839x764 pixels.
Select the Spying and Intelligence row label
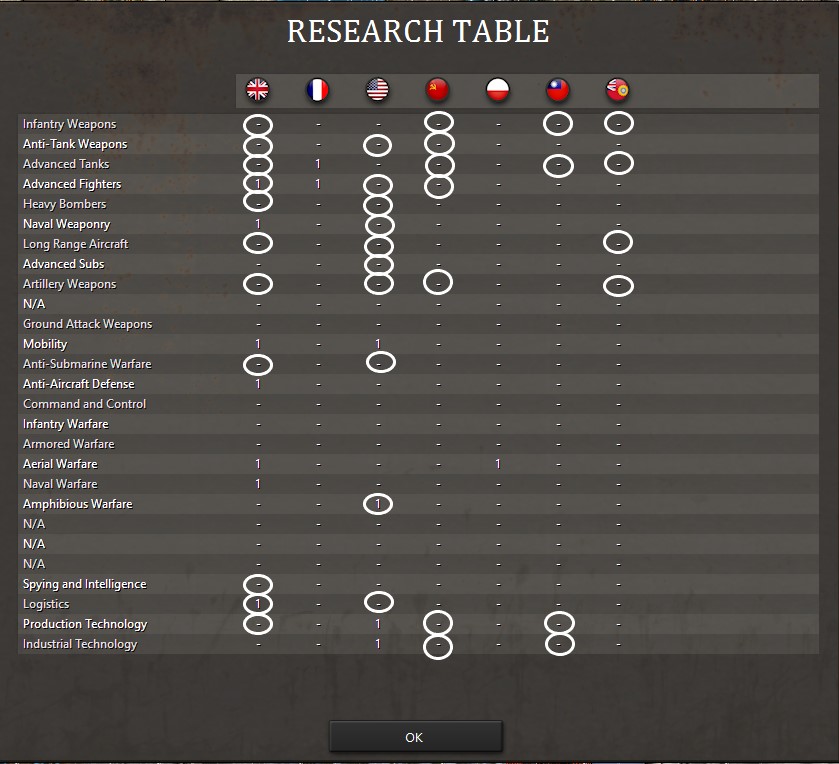coord(84,584)
